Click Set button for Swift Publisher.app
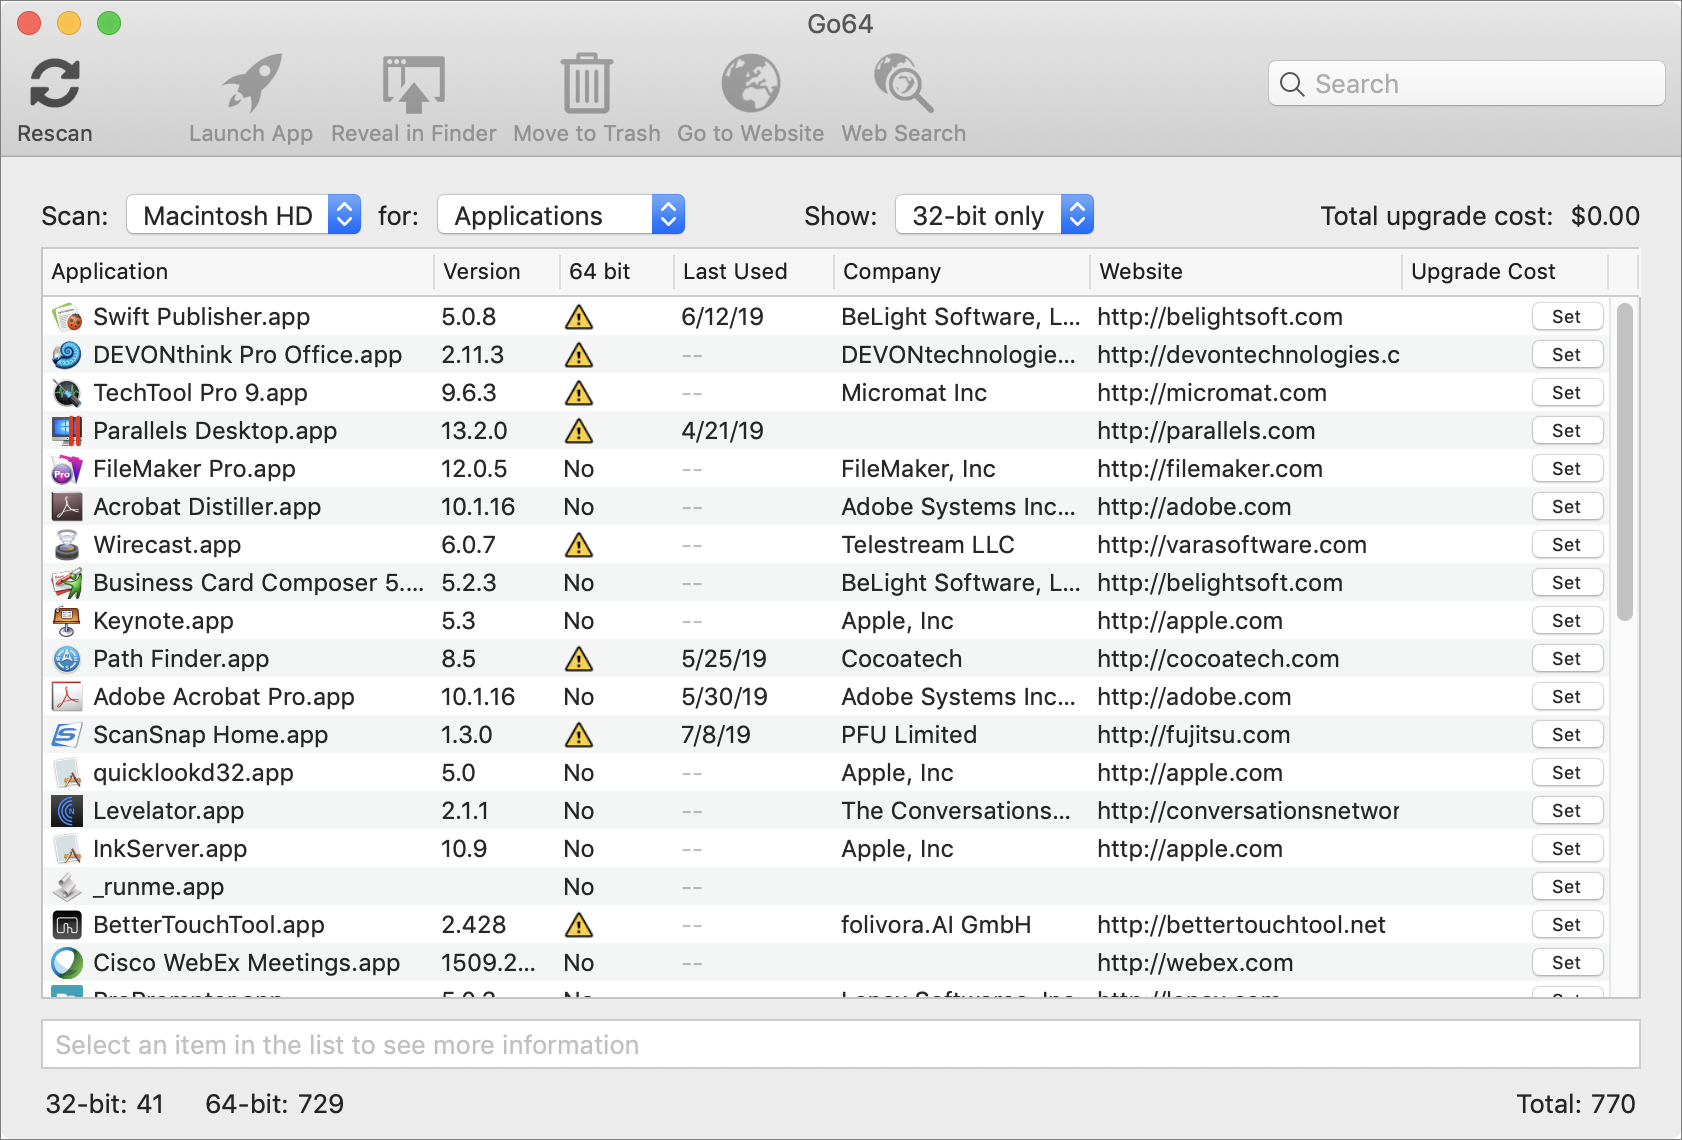Image resolution: width=1682 pixels, height=1140 pixels. point(1567,317)
